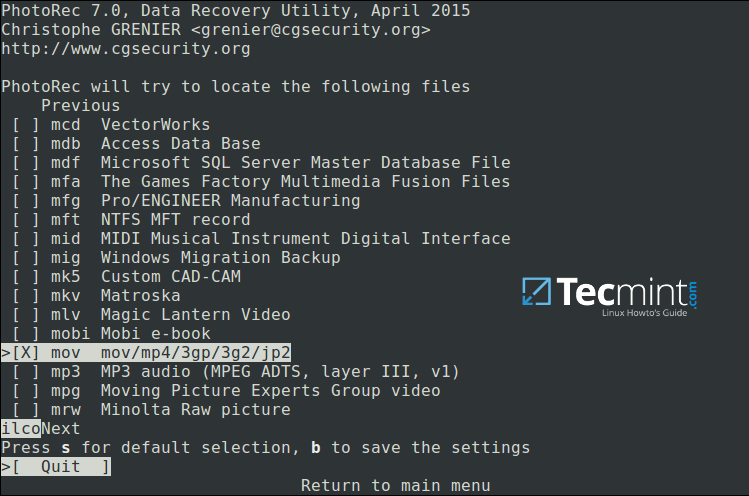Viewport: 749px width, 496px height.
Task: Enable the mpg Moving Picture Experts checkbox
Action: point(26,391)
